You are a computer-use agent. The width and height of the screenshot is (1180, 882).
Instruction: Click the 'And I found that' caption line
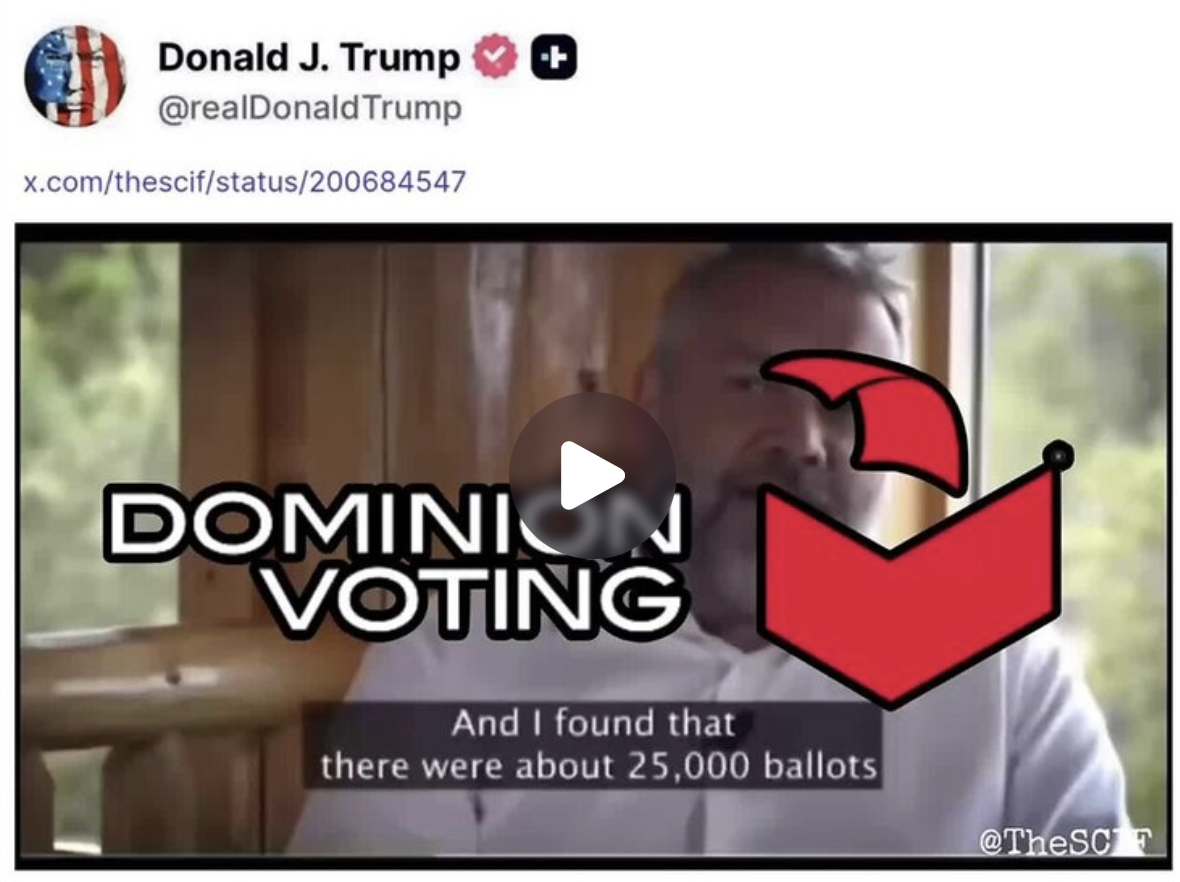(x=592, y=723)
